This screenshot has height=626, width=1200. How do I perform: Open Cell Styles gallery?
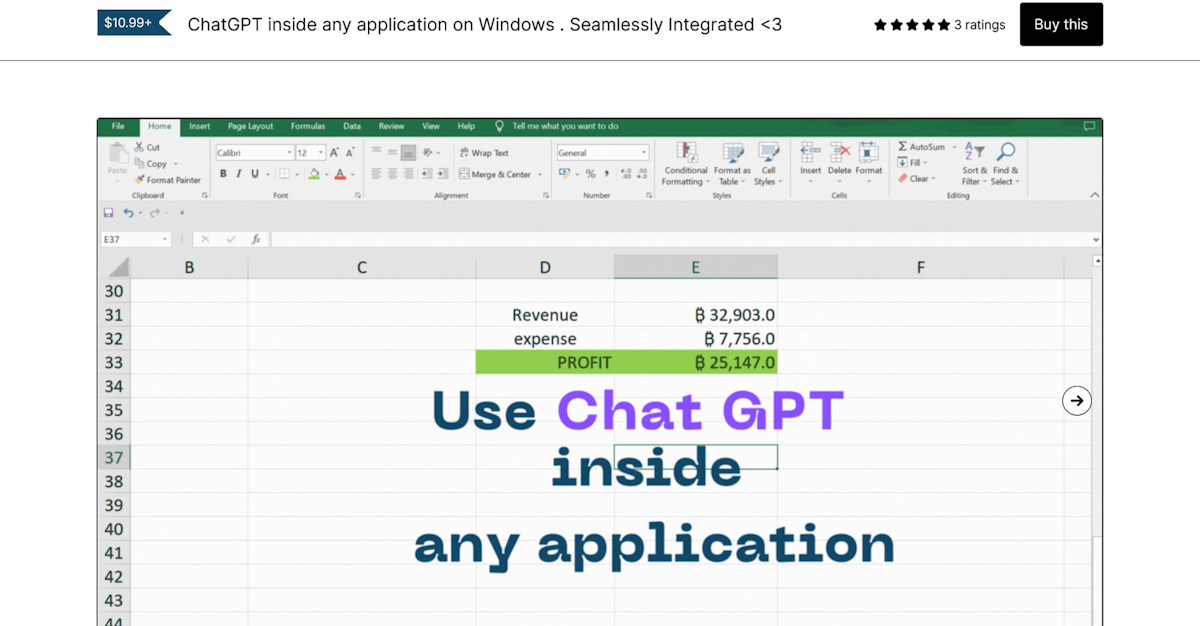click(767, 163)
